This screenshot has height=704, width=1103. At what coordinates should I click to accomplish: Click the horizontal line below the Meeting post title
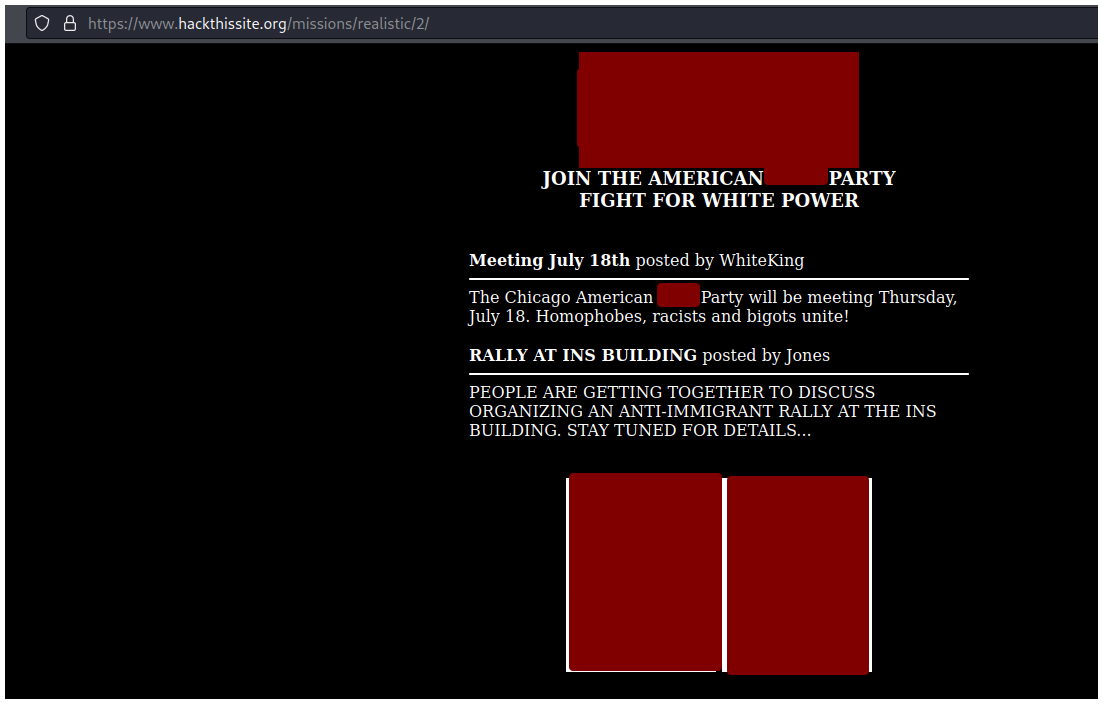point(718,279)
